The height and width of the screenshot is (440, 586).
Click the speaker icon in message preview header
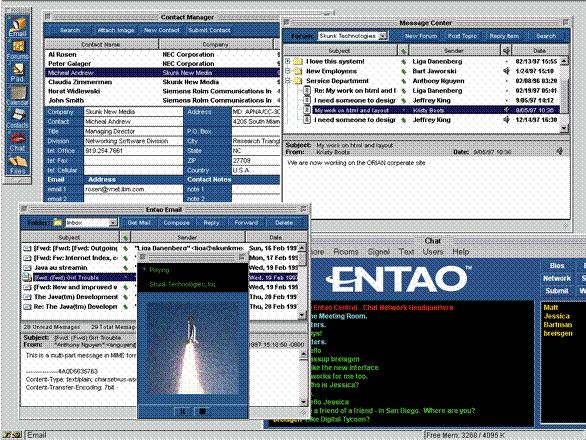[x=560, y=151]
